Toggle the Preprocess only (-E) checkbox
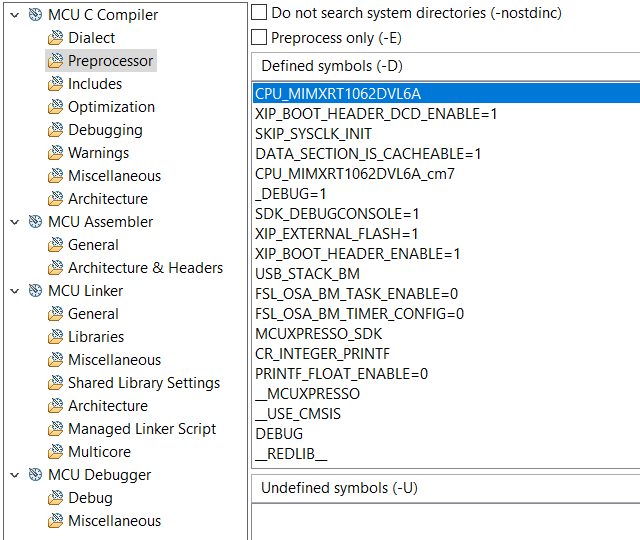This screenshot has width=640, height=540. click(x=259, y=38)
